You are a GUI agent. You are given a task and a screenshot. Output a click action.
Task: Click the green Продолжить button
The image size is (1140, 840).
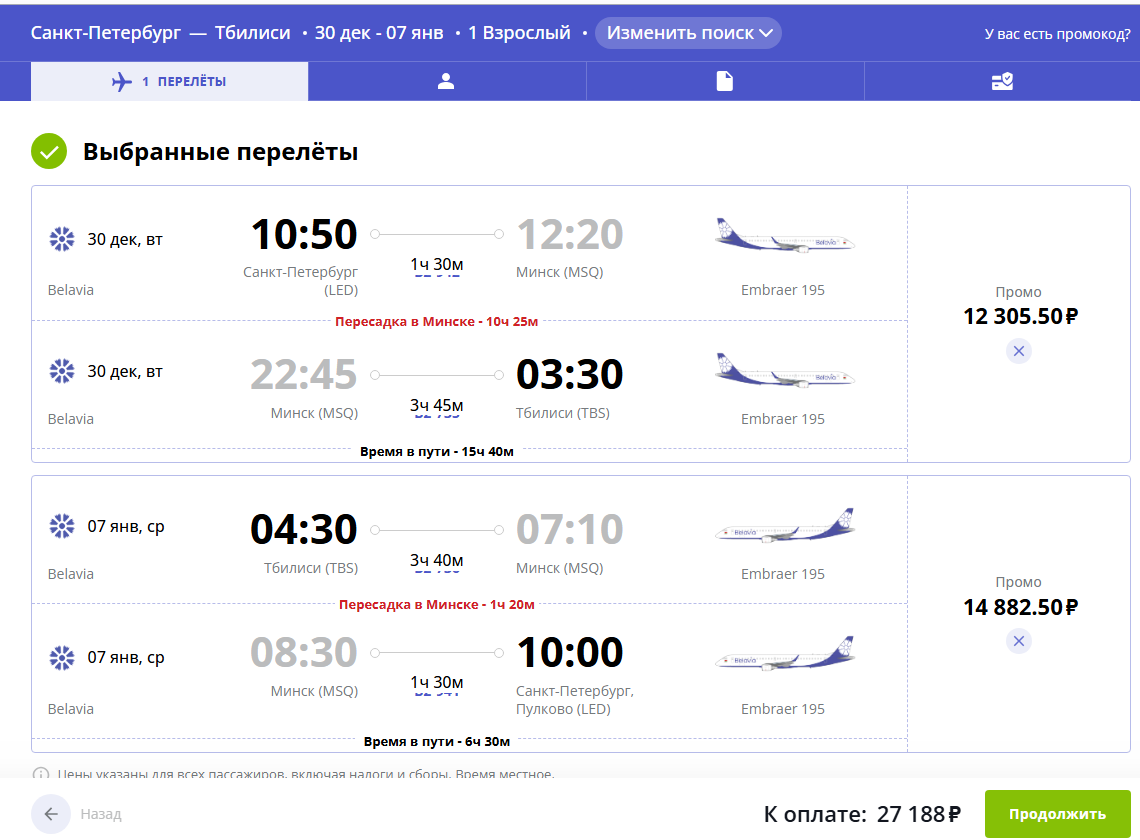coord(1057,814)
